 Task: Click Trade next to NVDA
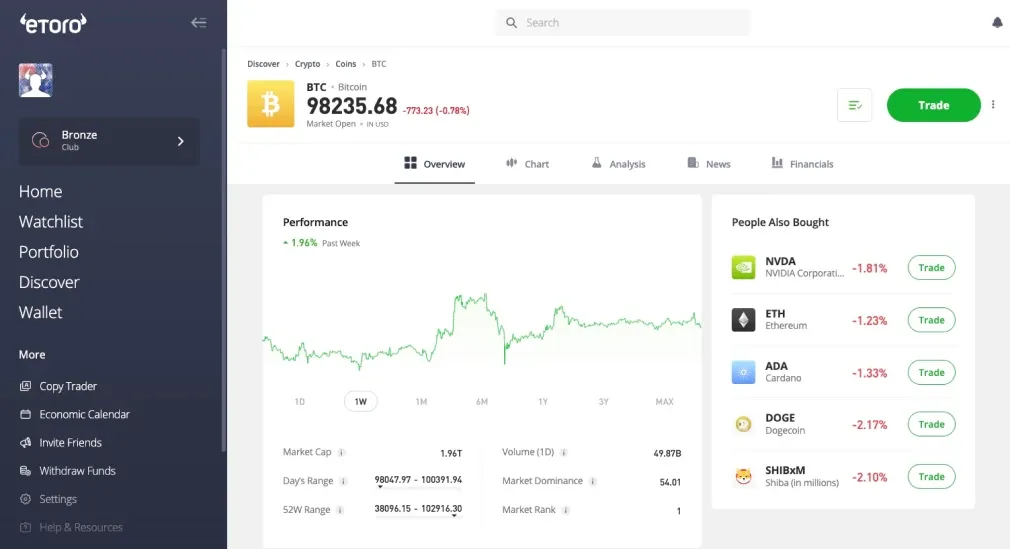(931, 268)
